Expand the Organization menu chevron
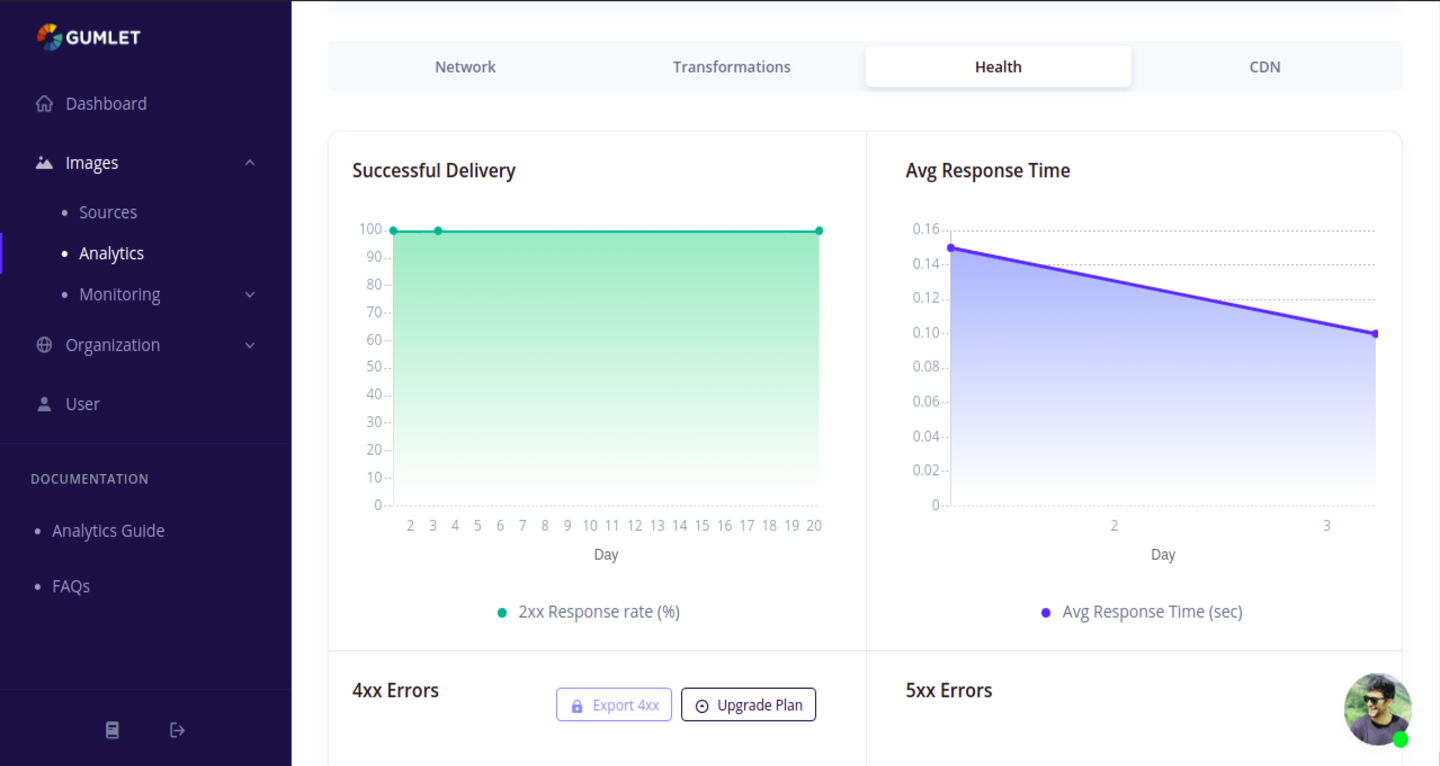This screenshot has width=1440, height=766. pyautogui.click(x=250, y=345)
